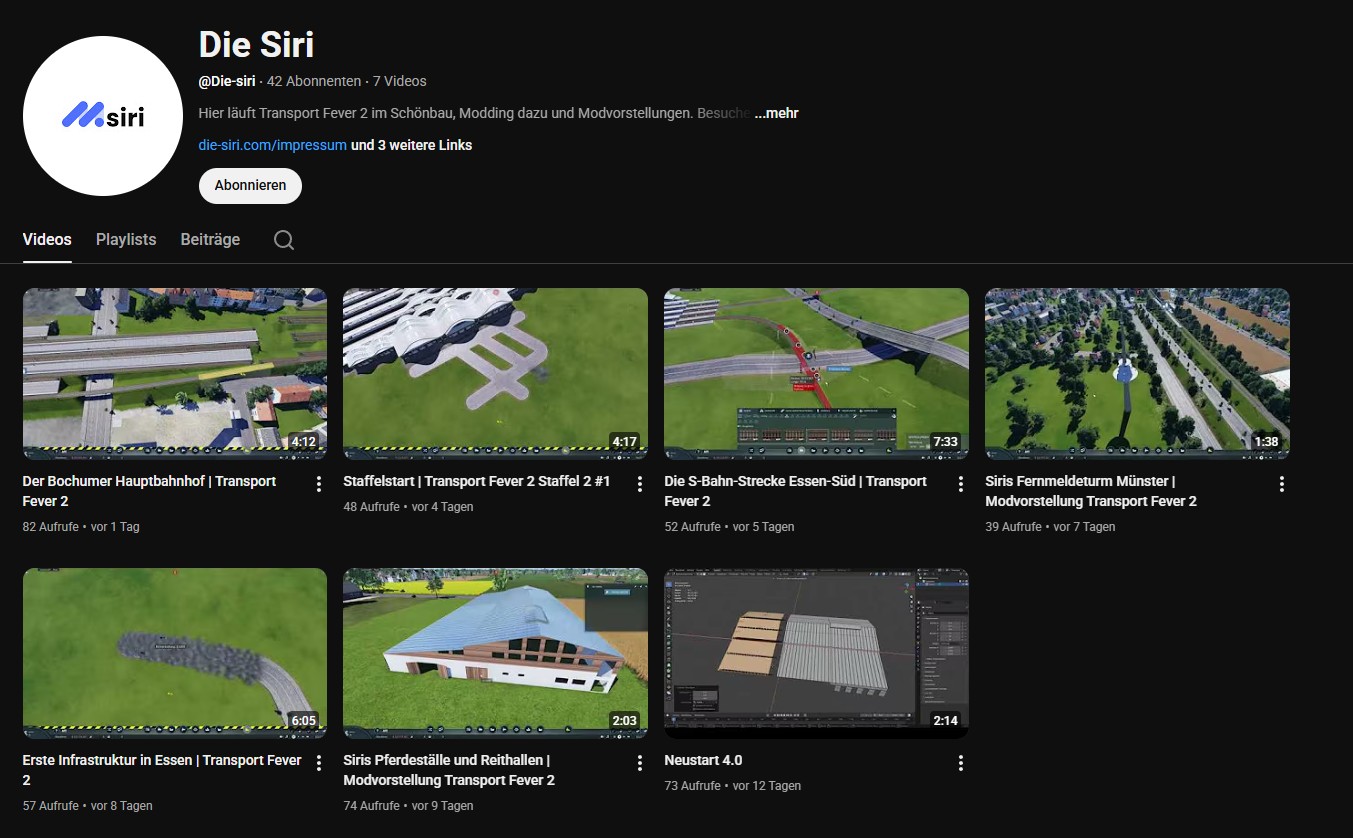Play the Fernmeldeturm Münster video thumbnail

coord(1137,373)
